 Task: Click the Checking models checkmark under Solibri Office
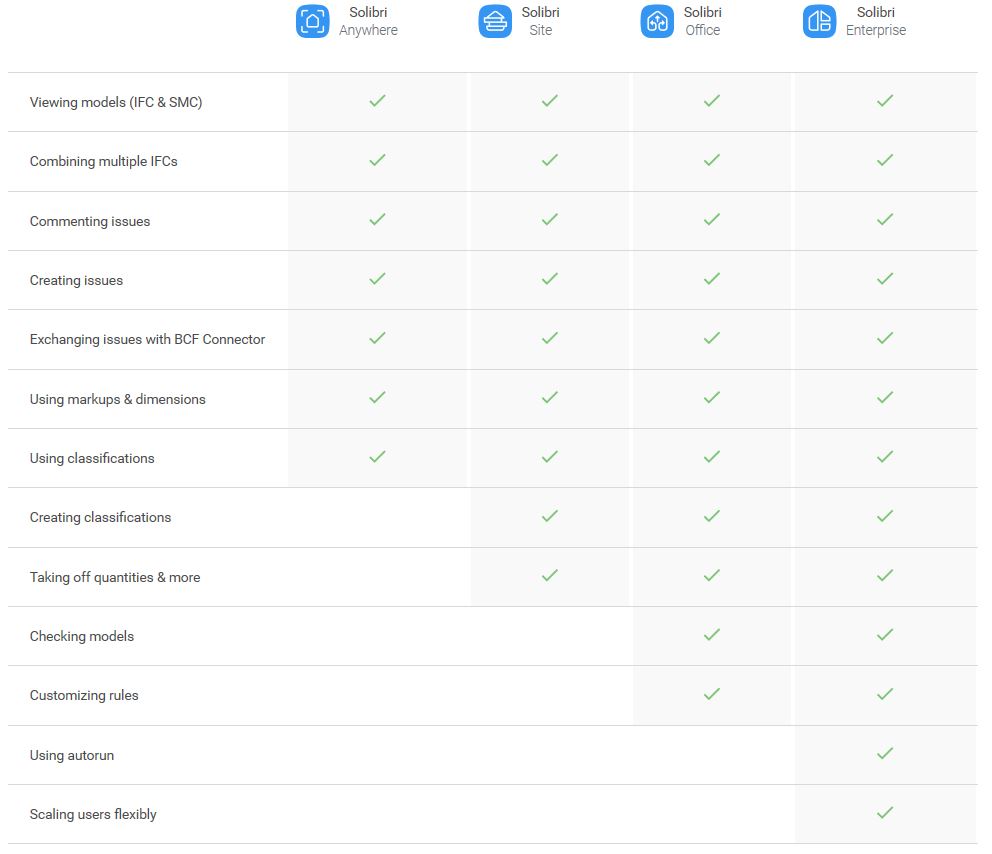coord(712,634)
